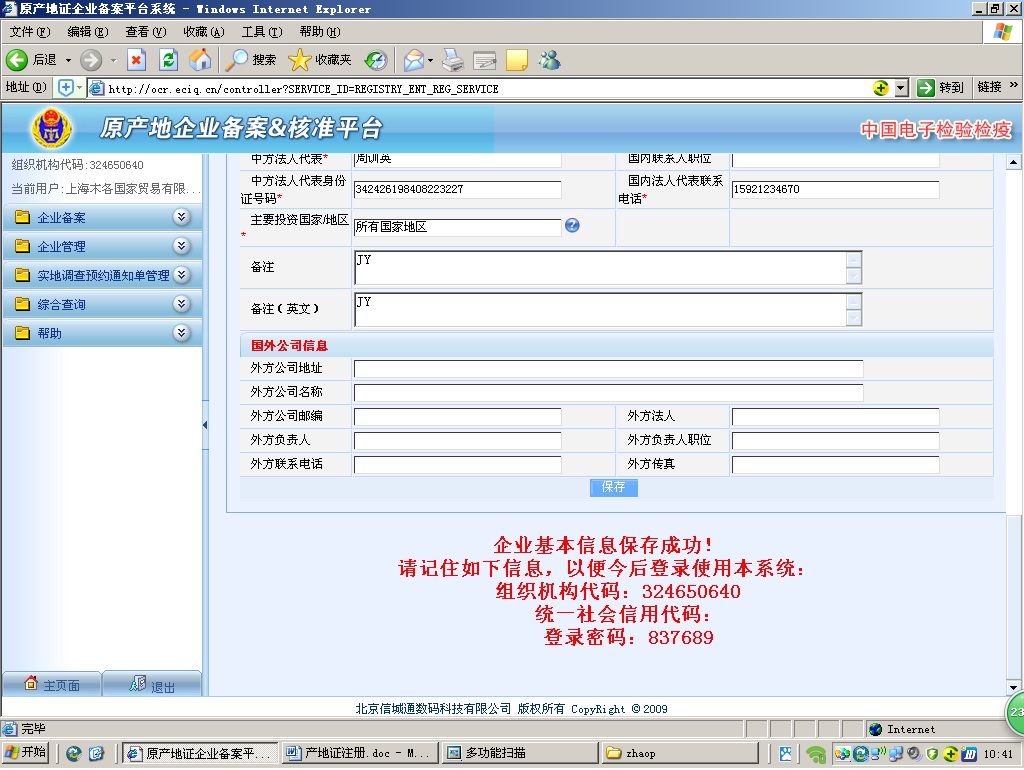Click the print icon on the toolbar
This screenshot has width=1024, height=770.
click(452, 60)
